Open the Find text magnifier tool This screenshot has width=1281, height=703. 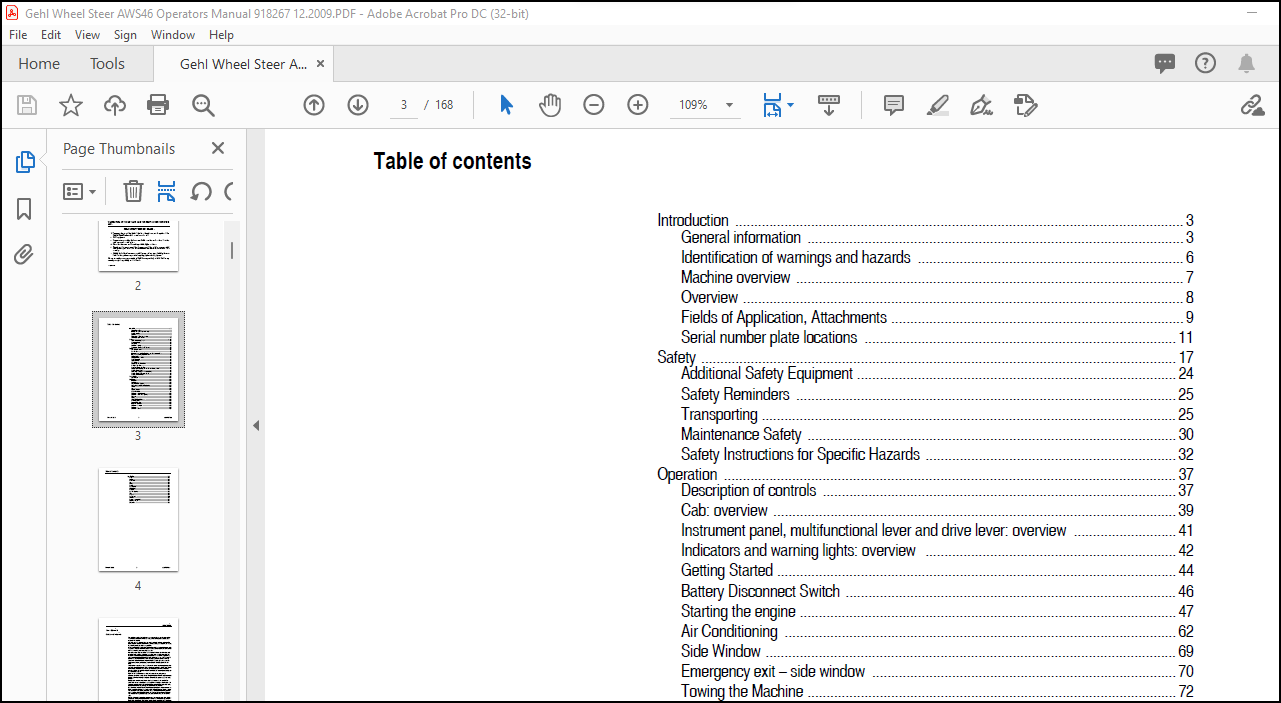(204, 105)
